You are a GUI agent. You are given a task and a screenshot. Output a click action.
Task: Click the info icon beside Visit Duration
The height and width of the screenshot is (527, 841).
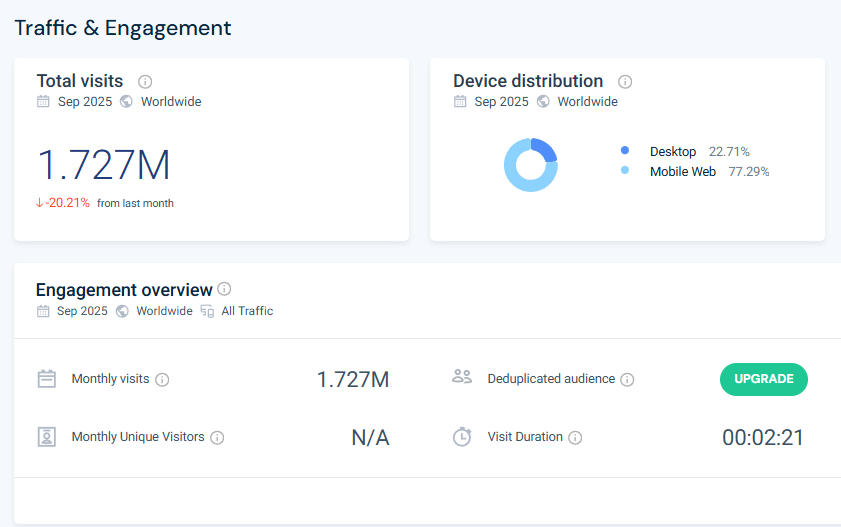pos(575,438)
